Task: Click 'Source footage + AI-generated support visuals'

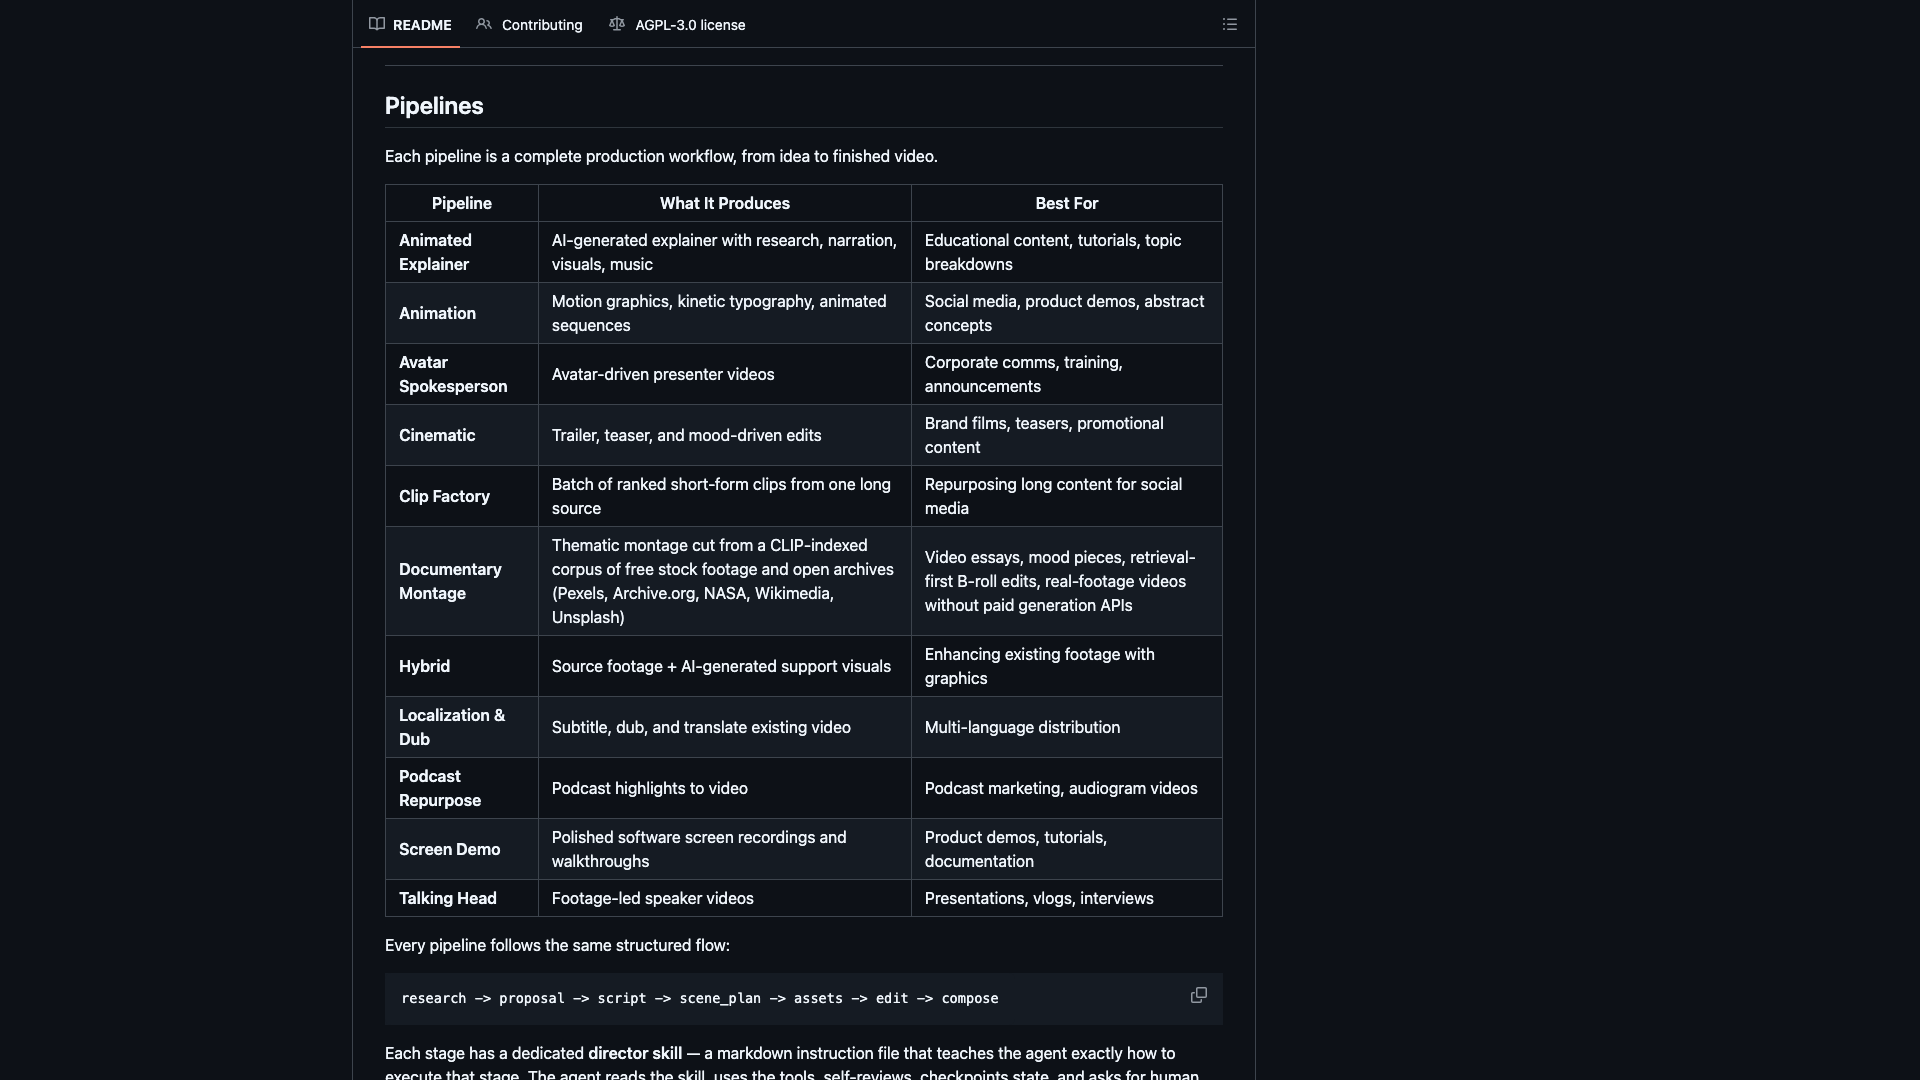Action: (721, 666)
